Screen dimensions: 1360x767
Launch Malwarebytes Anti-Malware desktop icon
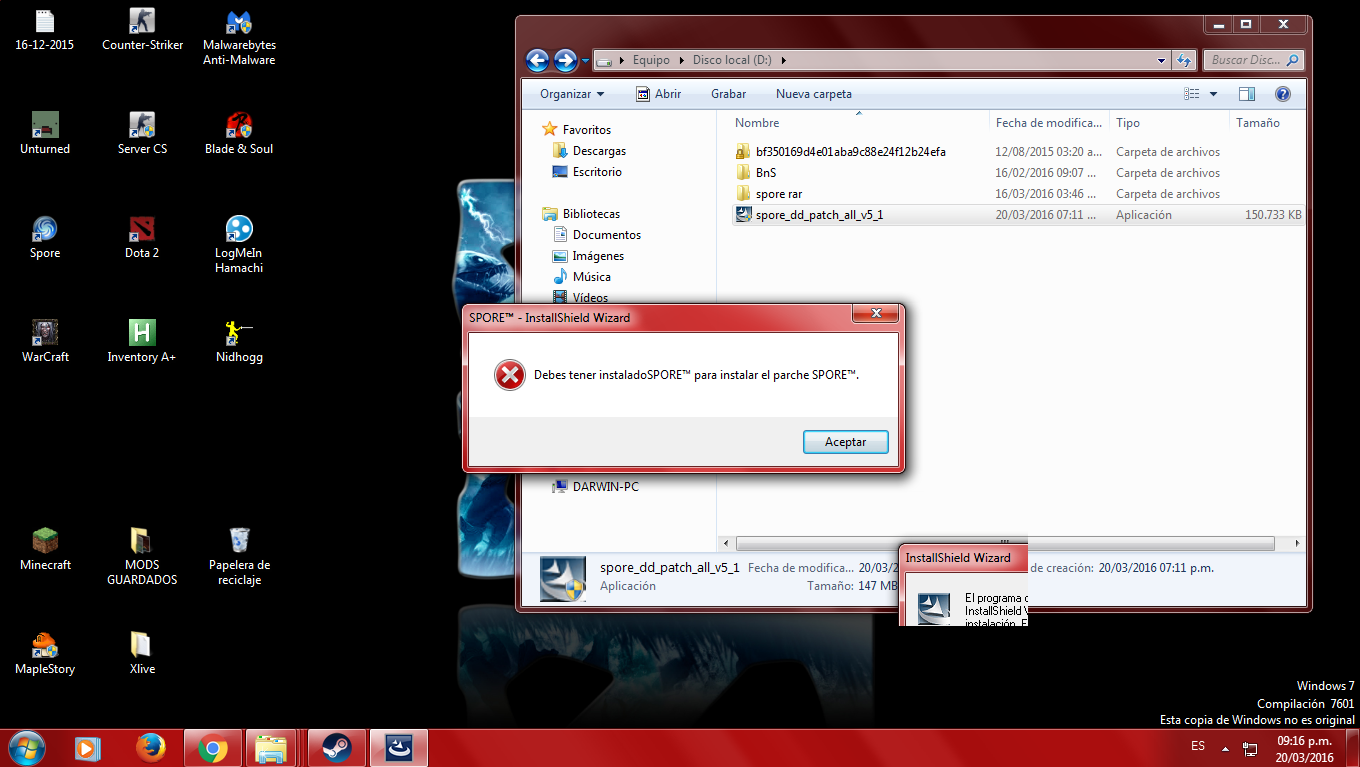pos(239,37)
